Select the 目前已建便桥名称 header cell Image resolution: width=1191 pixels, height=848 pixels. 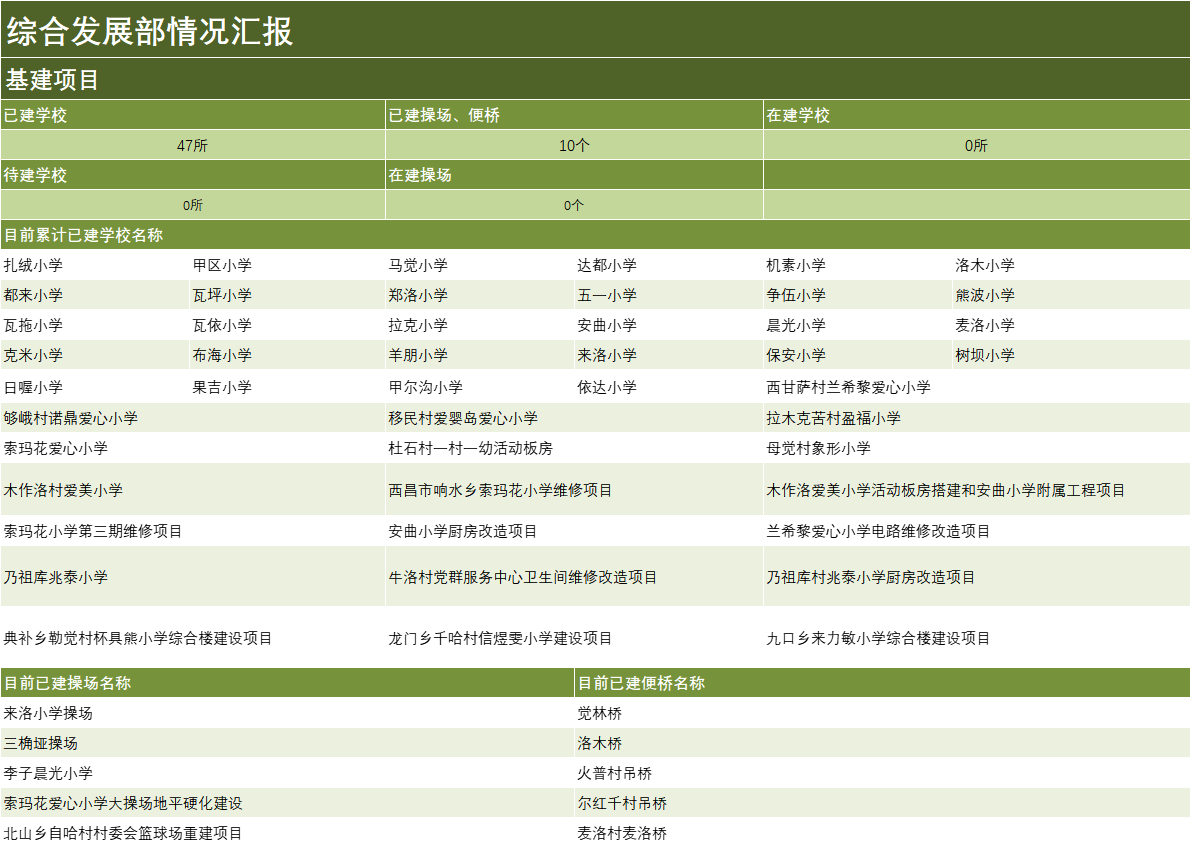[883, 682]
